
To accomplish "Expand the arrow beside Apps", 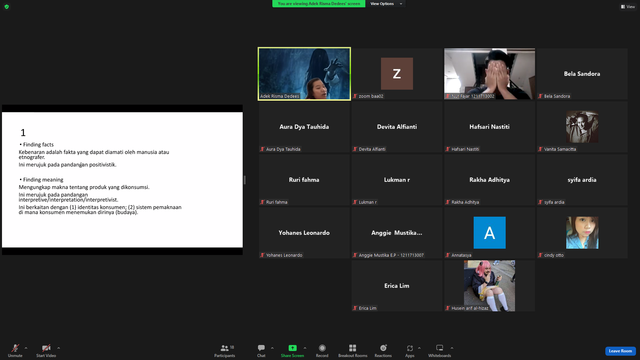I will (x=419, y=348).
